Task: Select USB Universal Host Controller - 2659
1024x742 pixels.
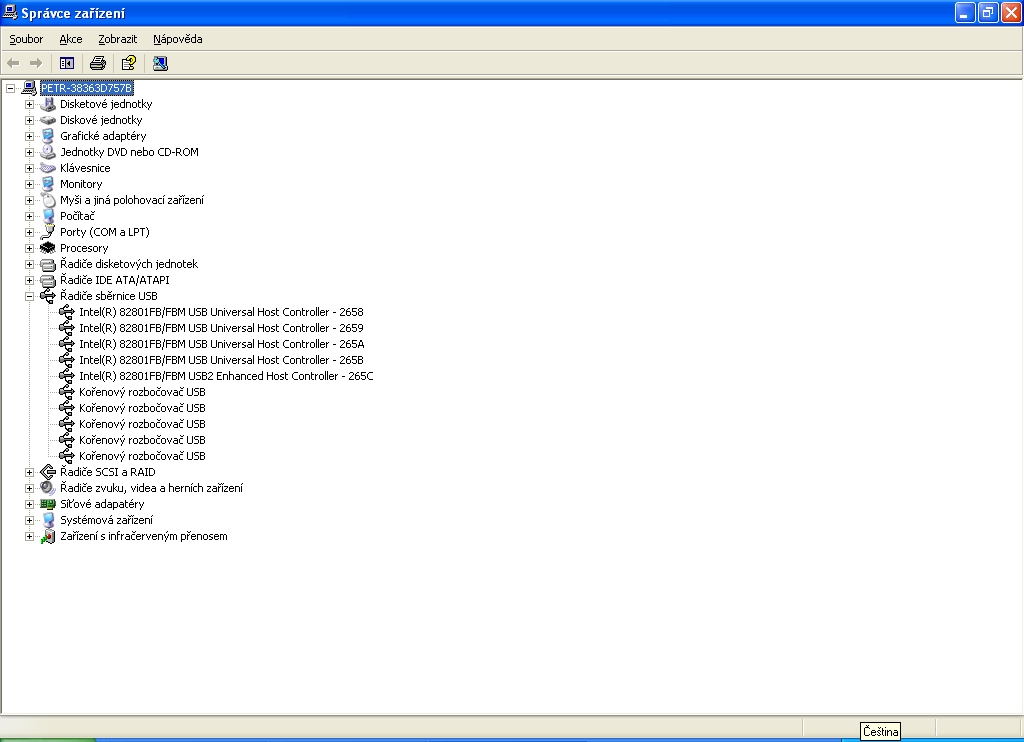Action: pyautogui.click(x=221, y=328)
